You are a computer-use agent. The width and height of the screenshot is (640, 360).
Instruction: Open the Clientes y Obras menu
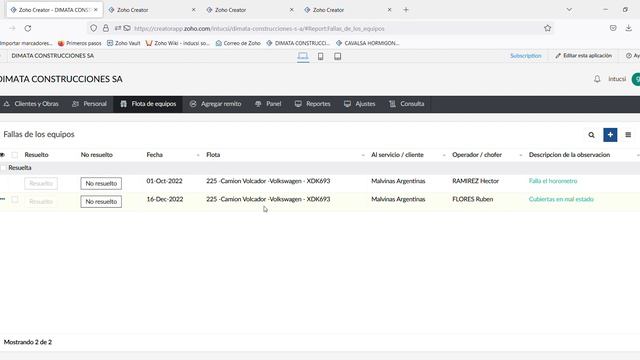click(x=31, y=104)
